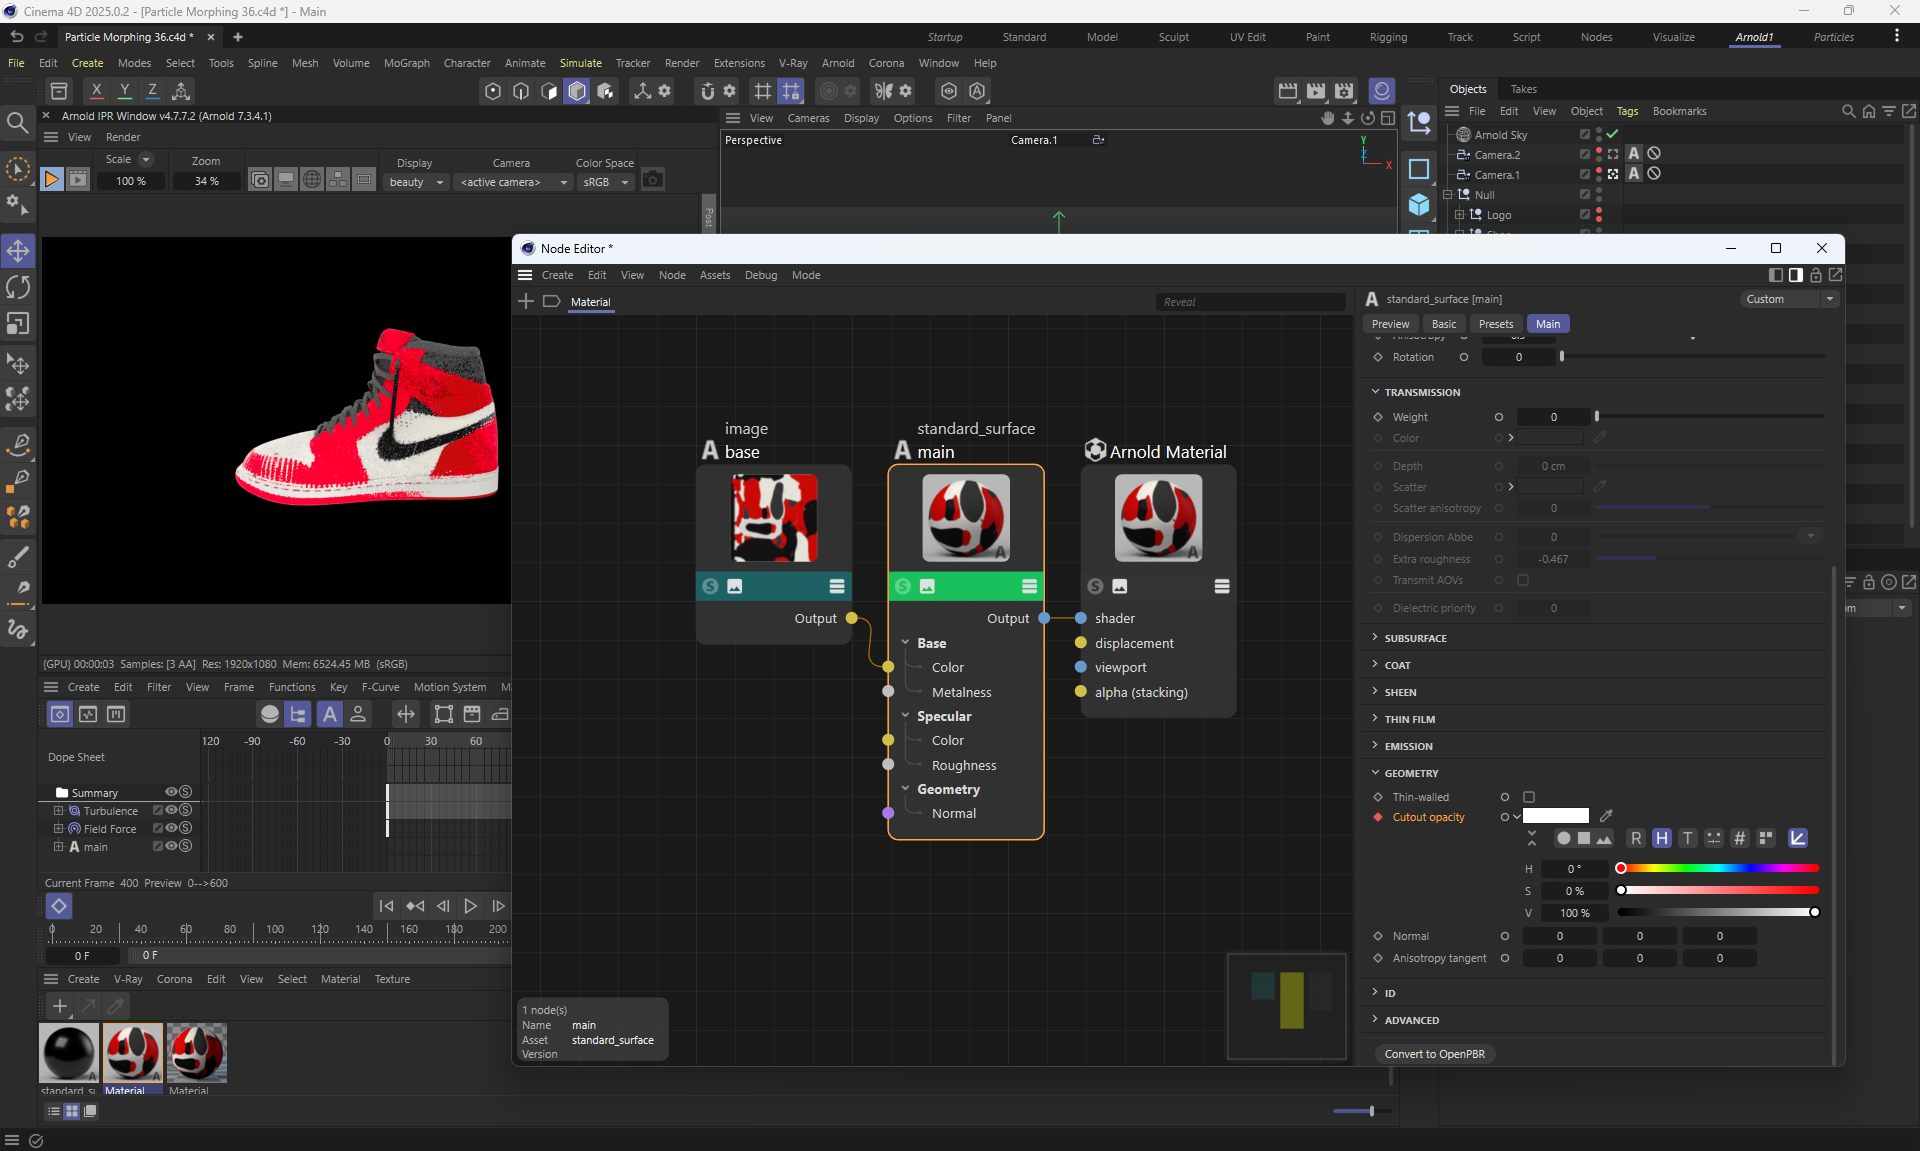Click Convert to OpenPBR button
This screenshot has height=1151, width=1920.
click(x=1434, y=1054)
